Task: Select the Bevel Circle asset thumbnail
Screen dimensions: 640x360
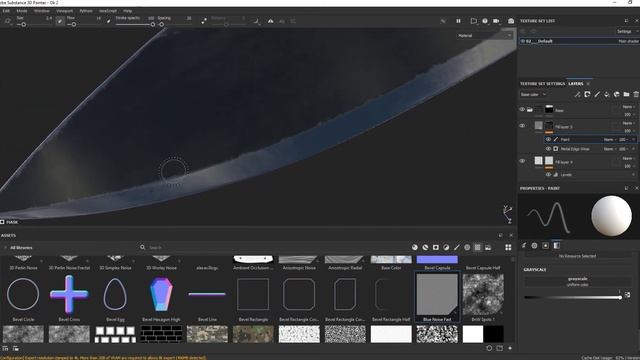Action: point(23,294)
